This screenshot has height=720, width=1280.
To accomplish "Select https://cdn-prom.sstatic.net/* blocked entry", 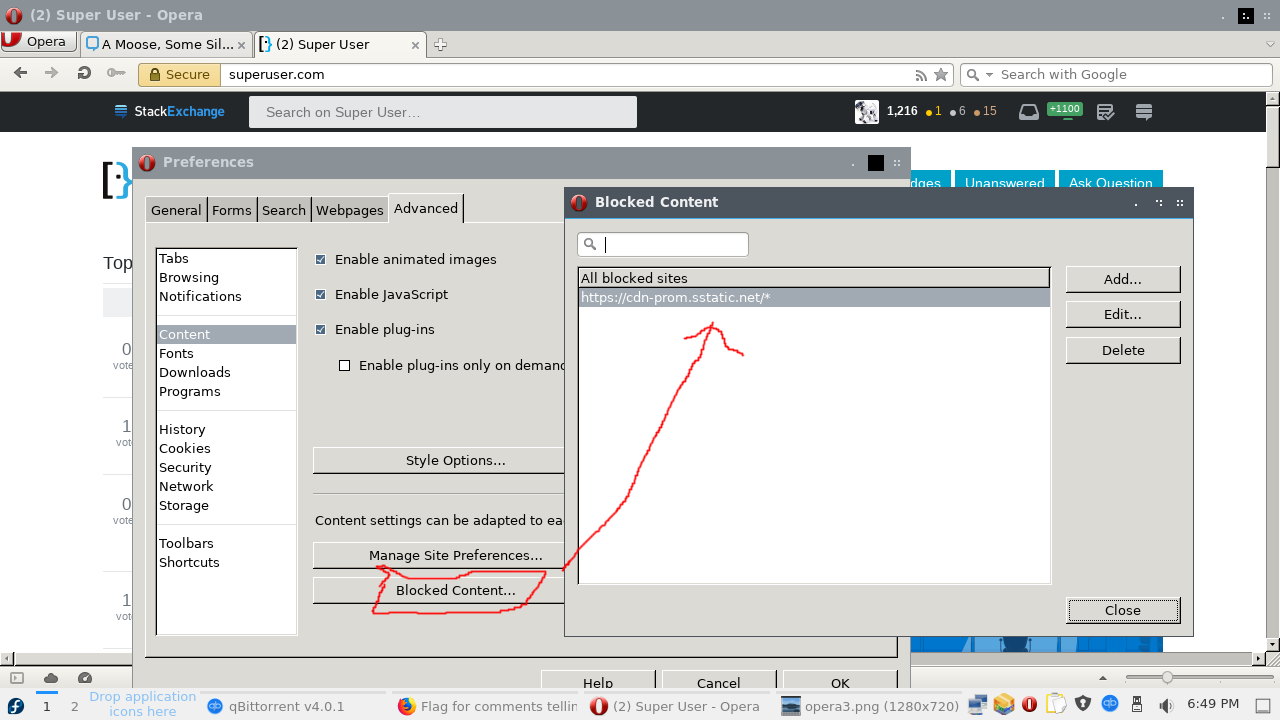I will (x=814, y=298).
